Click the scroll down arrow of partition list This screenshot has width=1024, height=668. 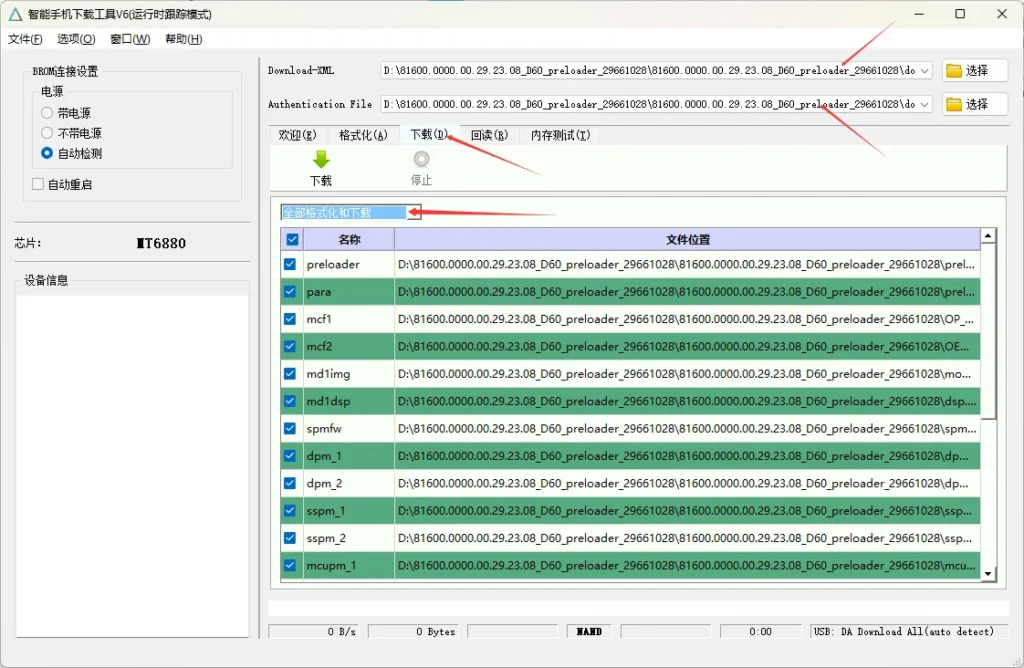[x=989, y=574]
